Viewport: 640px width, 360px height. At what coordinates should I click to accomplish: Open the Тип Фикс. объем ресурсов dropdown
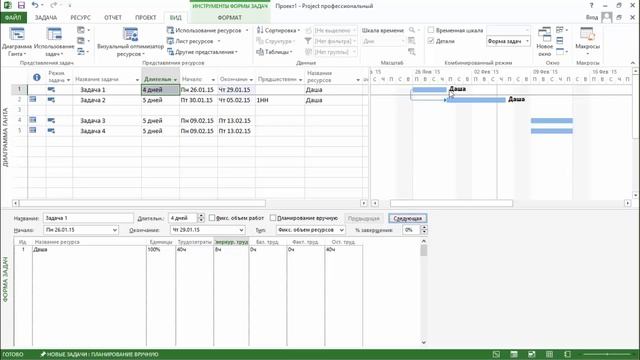[342, 230]
